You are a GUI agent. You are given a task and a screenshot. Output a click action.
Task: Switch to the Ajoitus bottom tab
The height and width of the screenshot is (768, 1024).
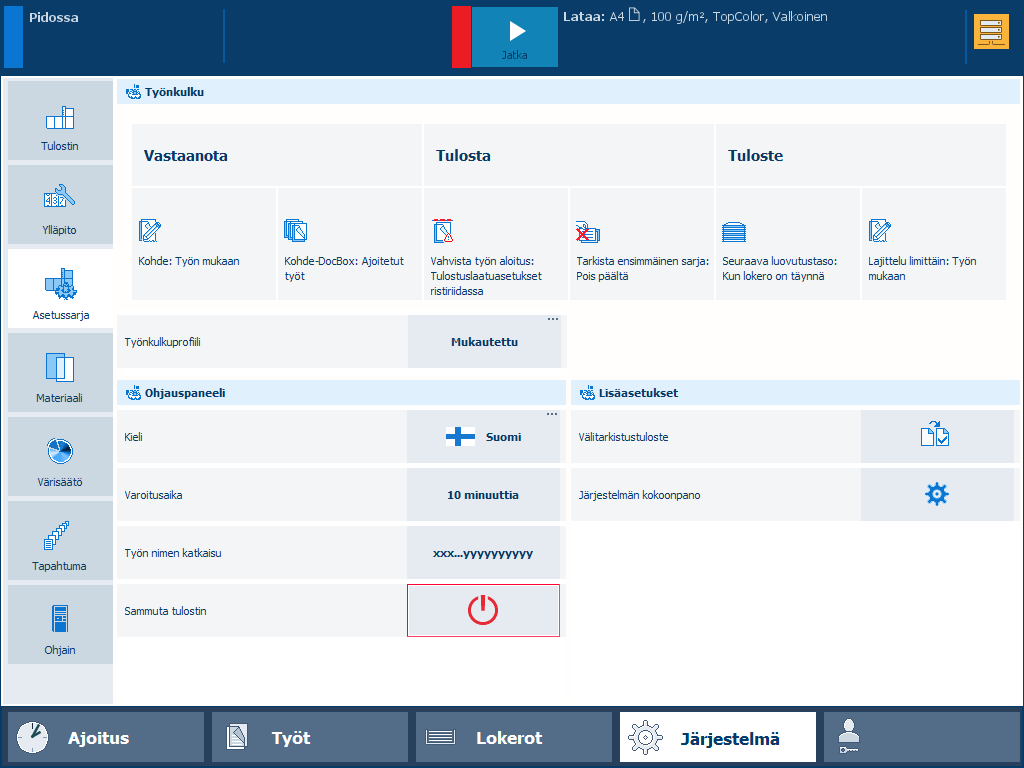point(106,738)
